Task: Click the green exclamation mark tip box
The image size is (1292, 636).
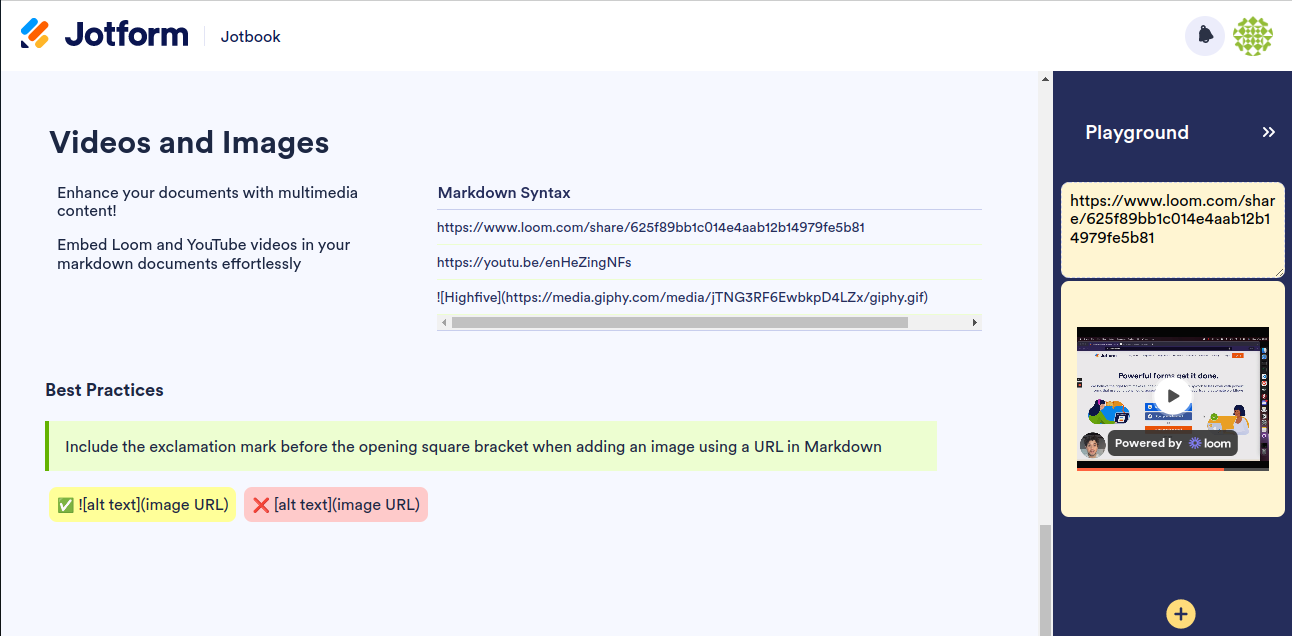Action: pos(491,446)
